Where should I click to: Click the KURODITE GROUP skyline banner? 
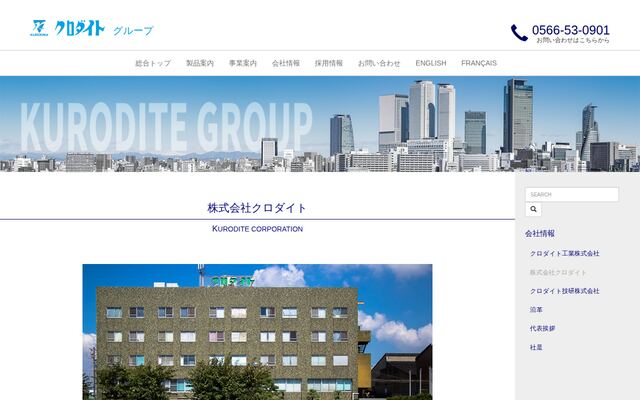click(x=320, y=124)
